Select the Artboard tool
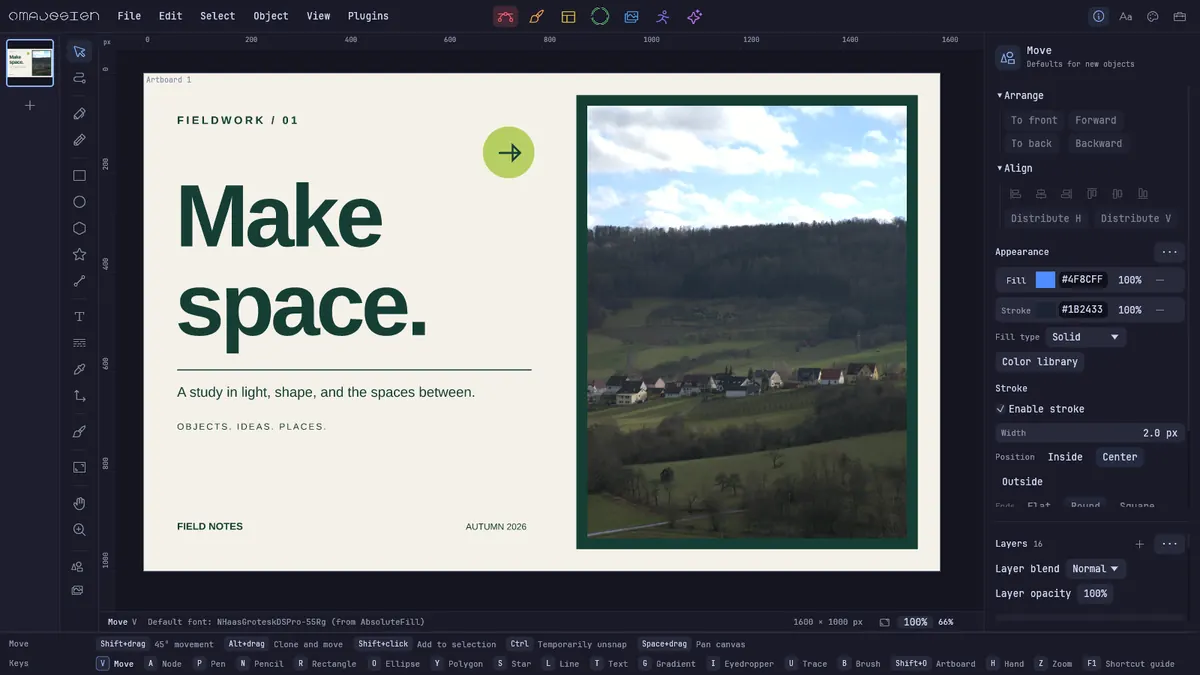This screenshot has height=675, width=1200. pyautogui.click(x=79, y=467)
